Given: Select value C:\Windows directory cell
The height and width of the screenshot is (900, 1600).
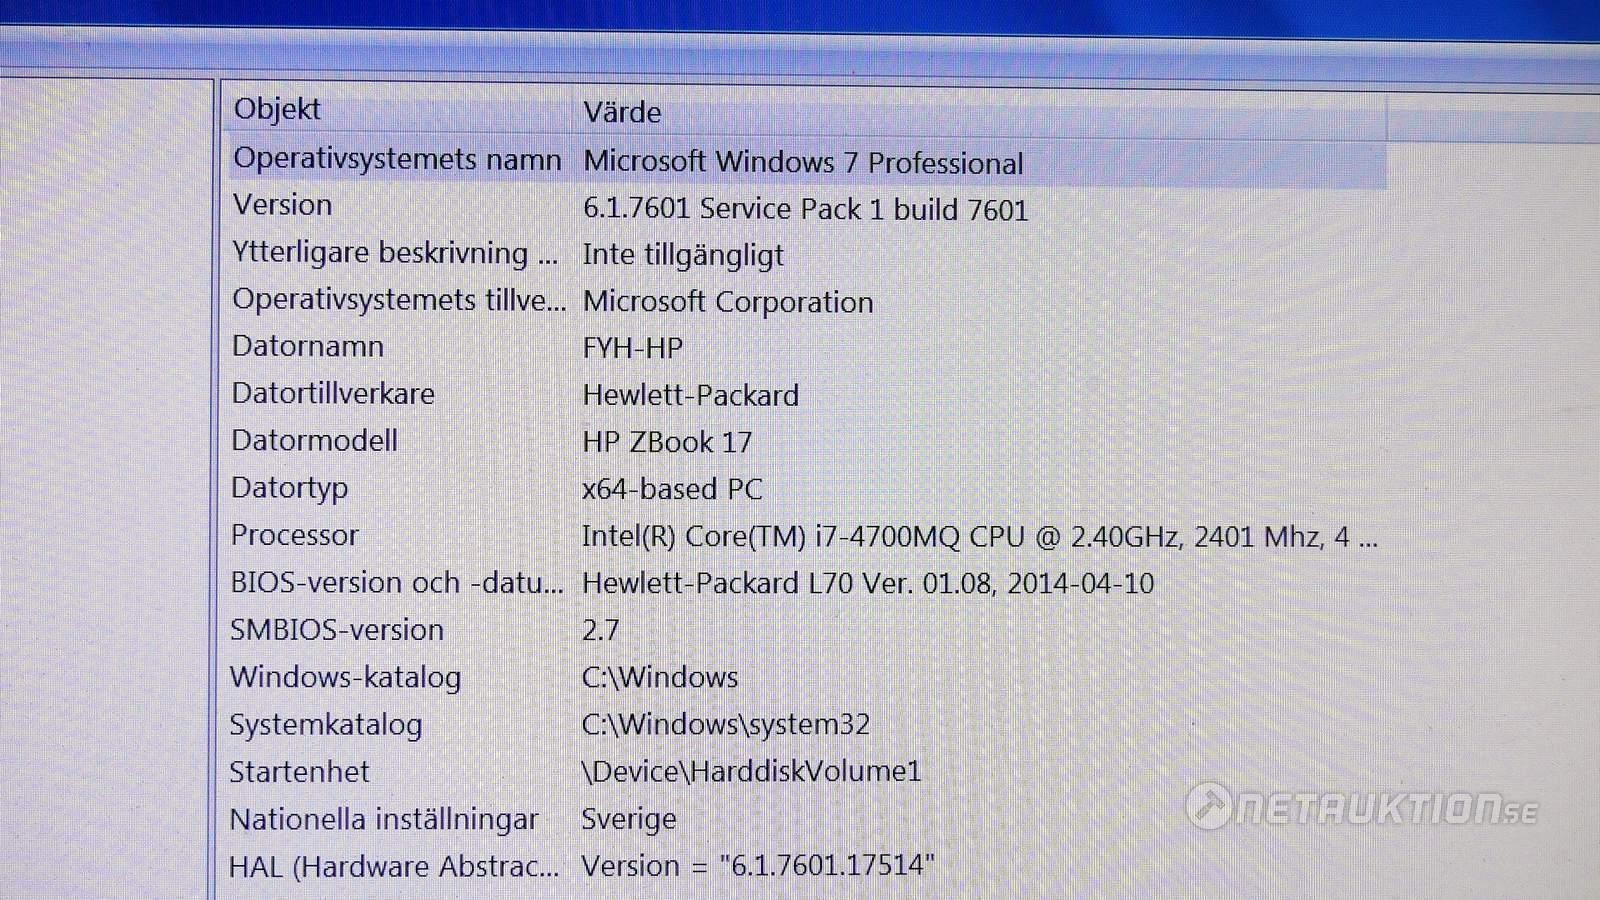Looking at the screenshot, I should click(x=660, y=677).
